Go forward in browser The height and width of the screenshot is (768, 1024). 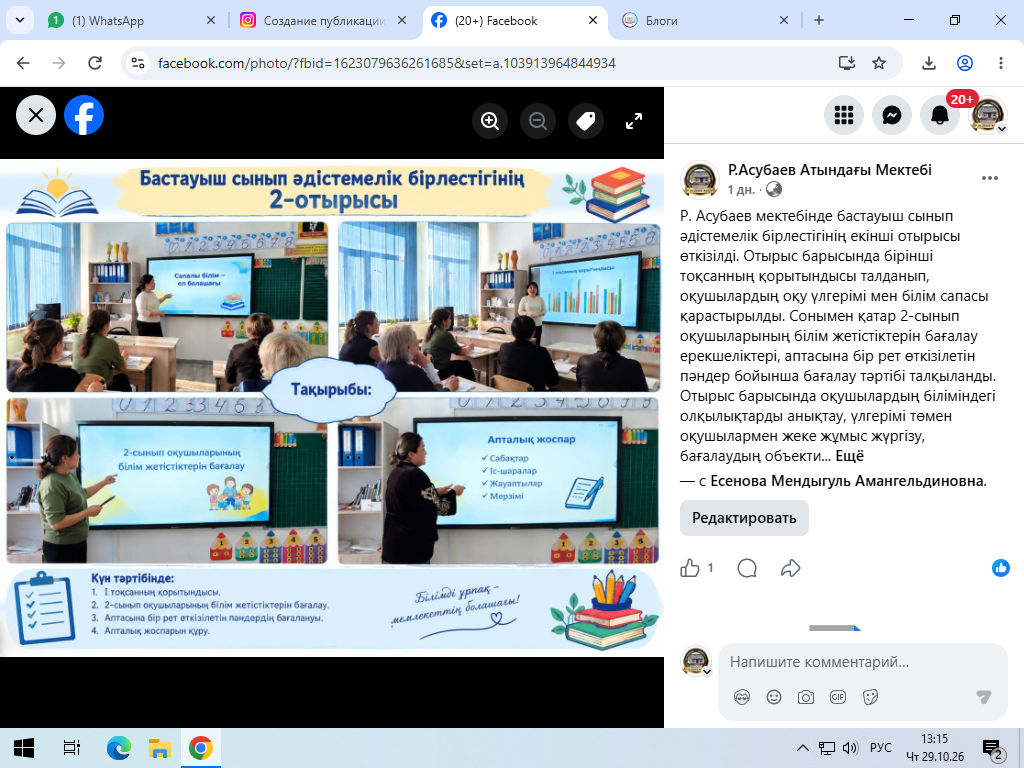pyautogui.click(x=59, y=63)
